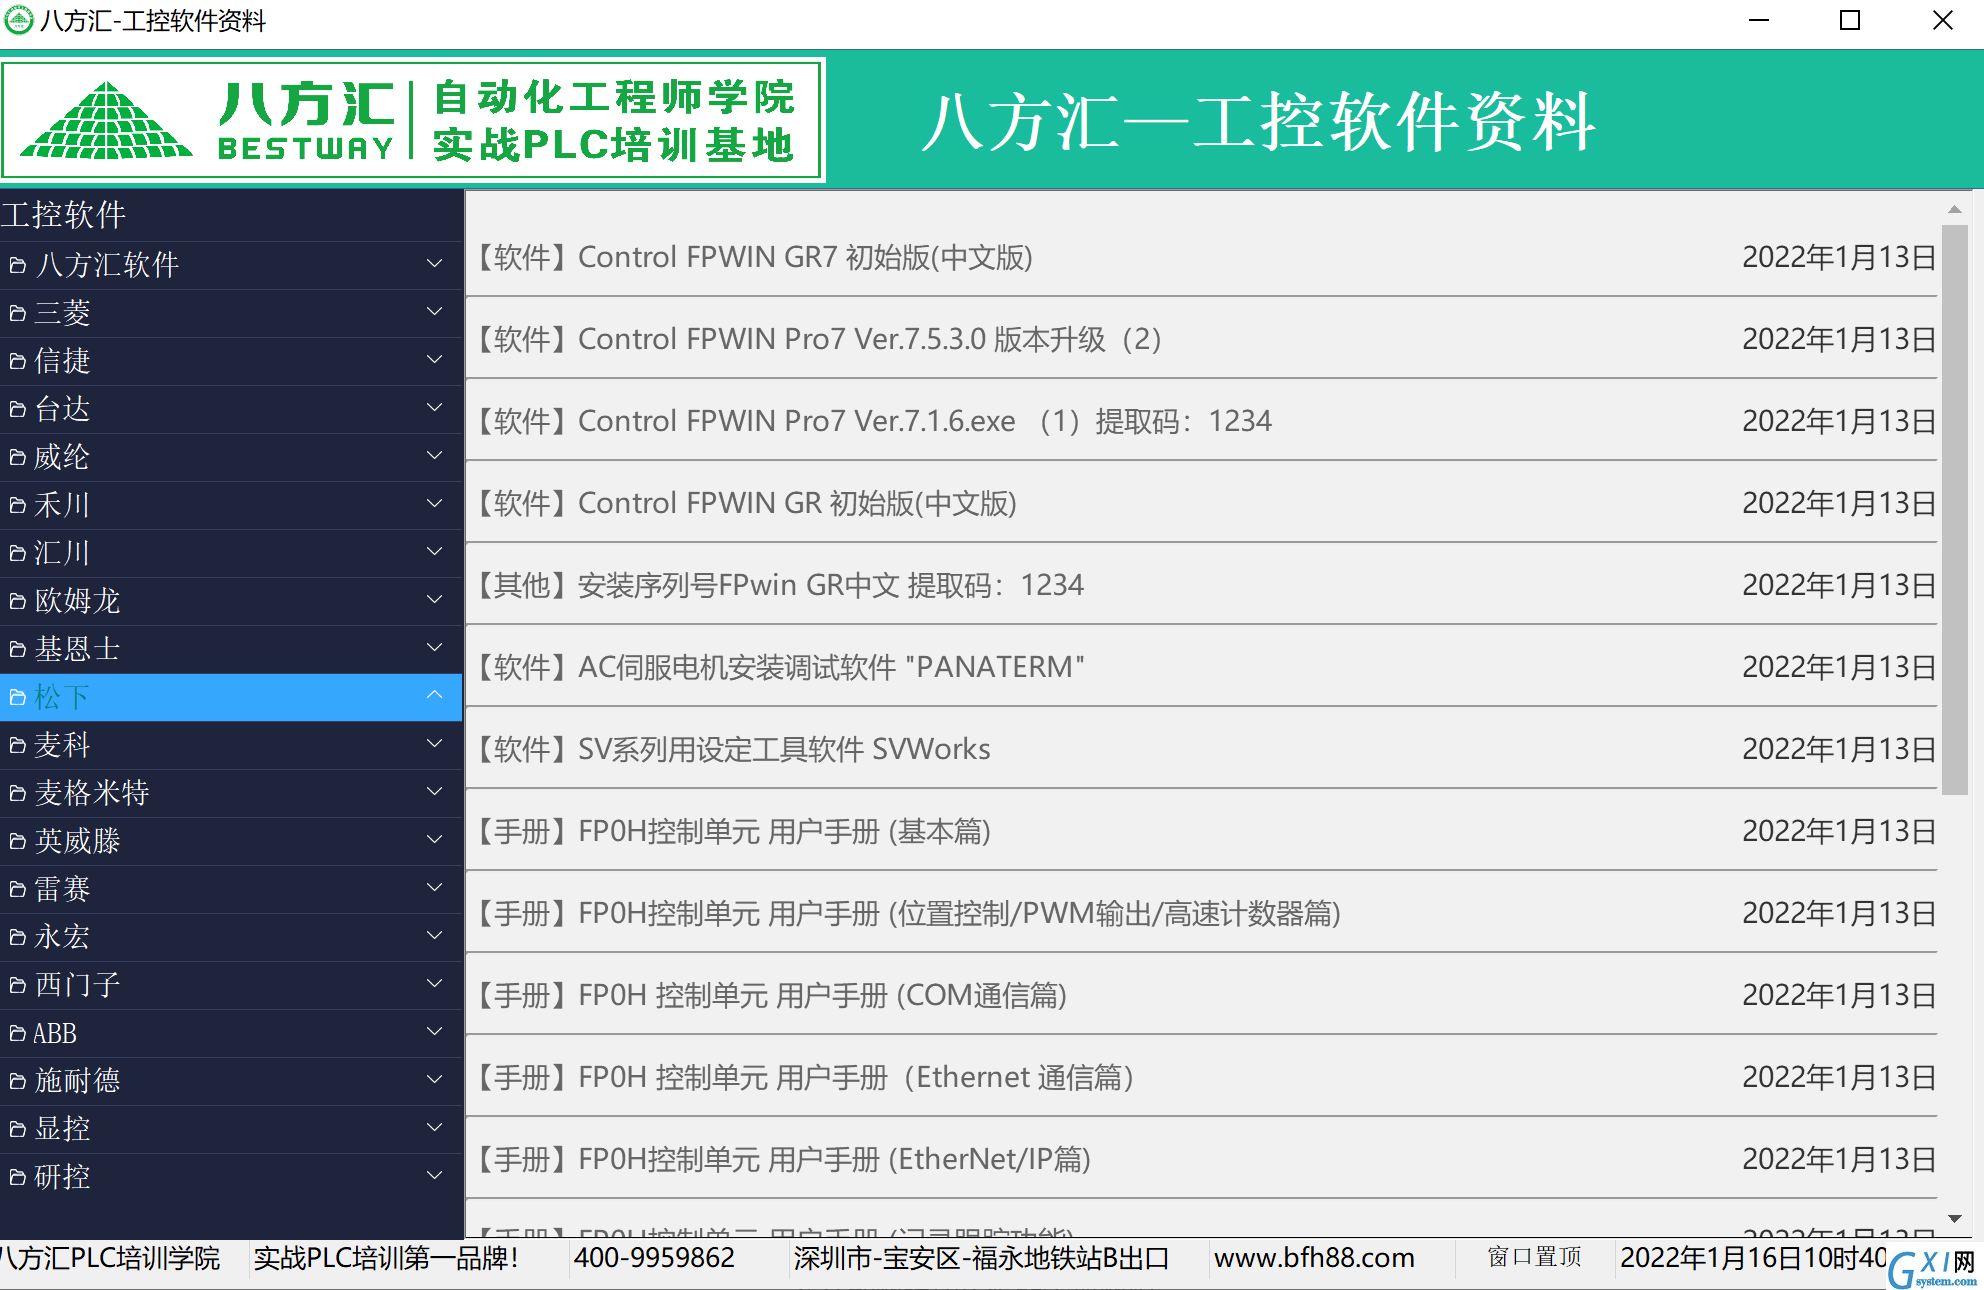The width and height of the screenshot is (1984, 1290).
Task: Click the folder icon beside 英威滕
Action: (x=17, y=841)
